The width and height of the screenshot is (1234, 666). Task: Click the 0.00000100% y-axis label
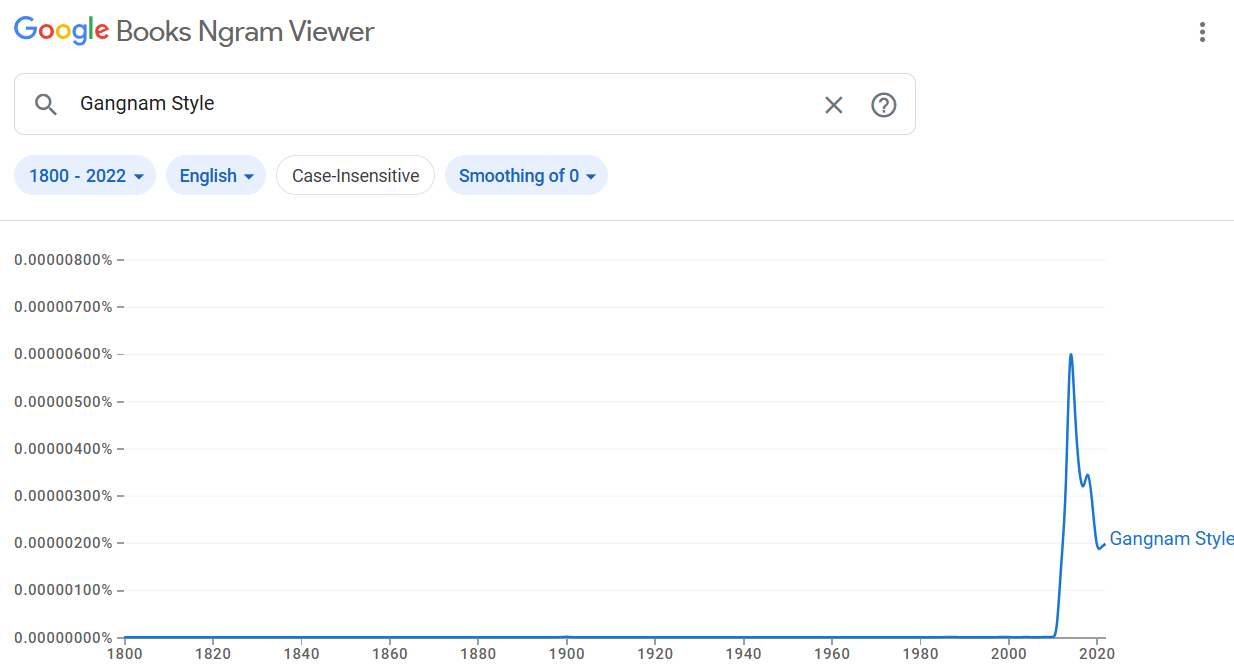coord(64,590)
